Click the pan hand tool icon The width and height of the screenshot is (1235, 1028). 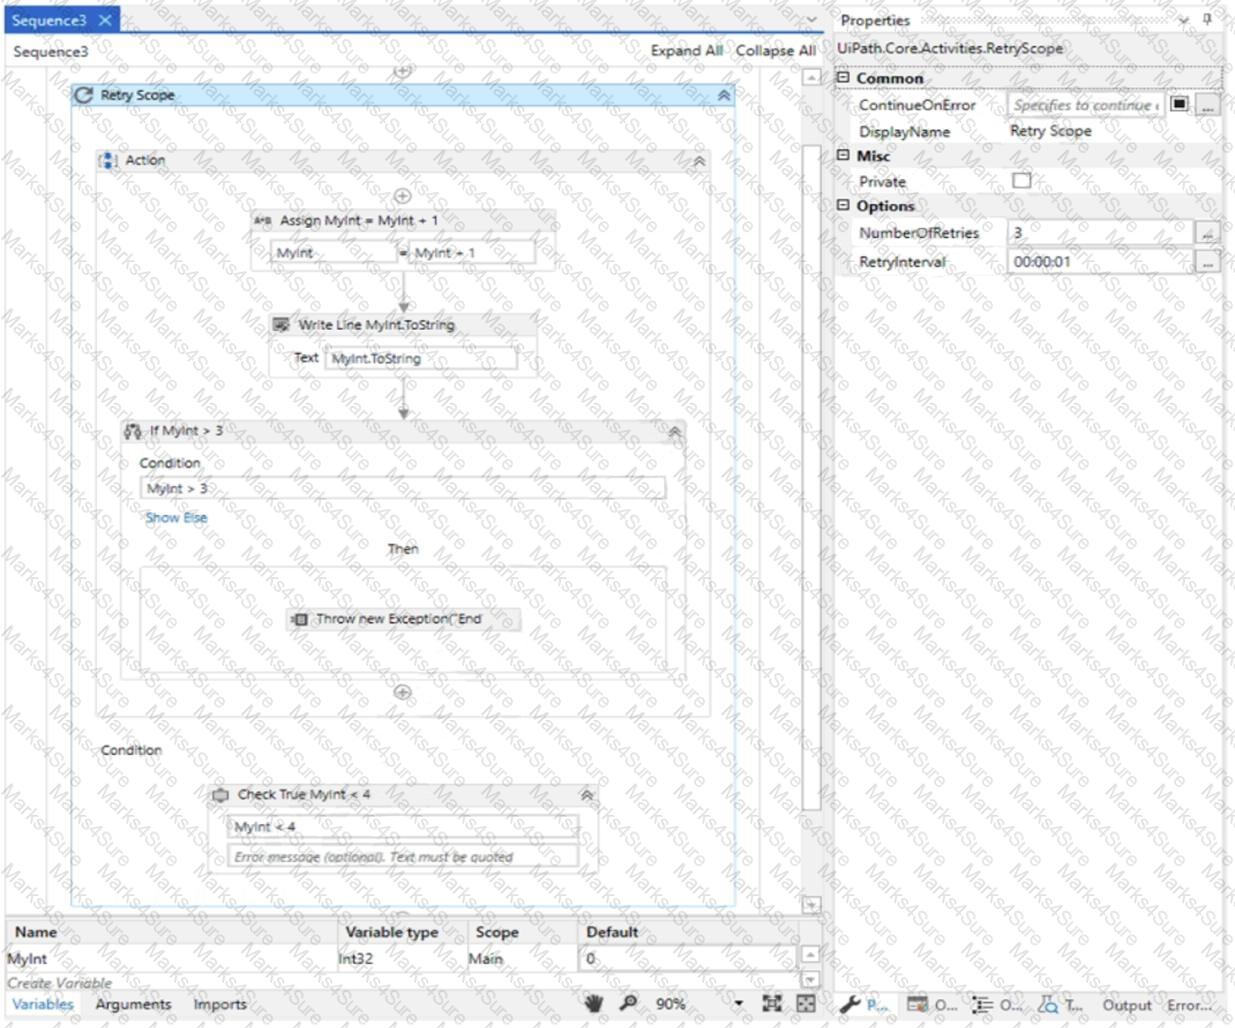(x=594, y=1003)
